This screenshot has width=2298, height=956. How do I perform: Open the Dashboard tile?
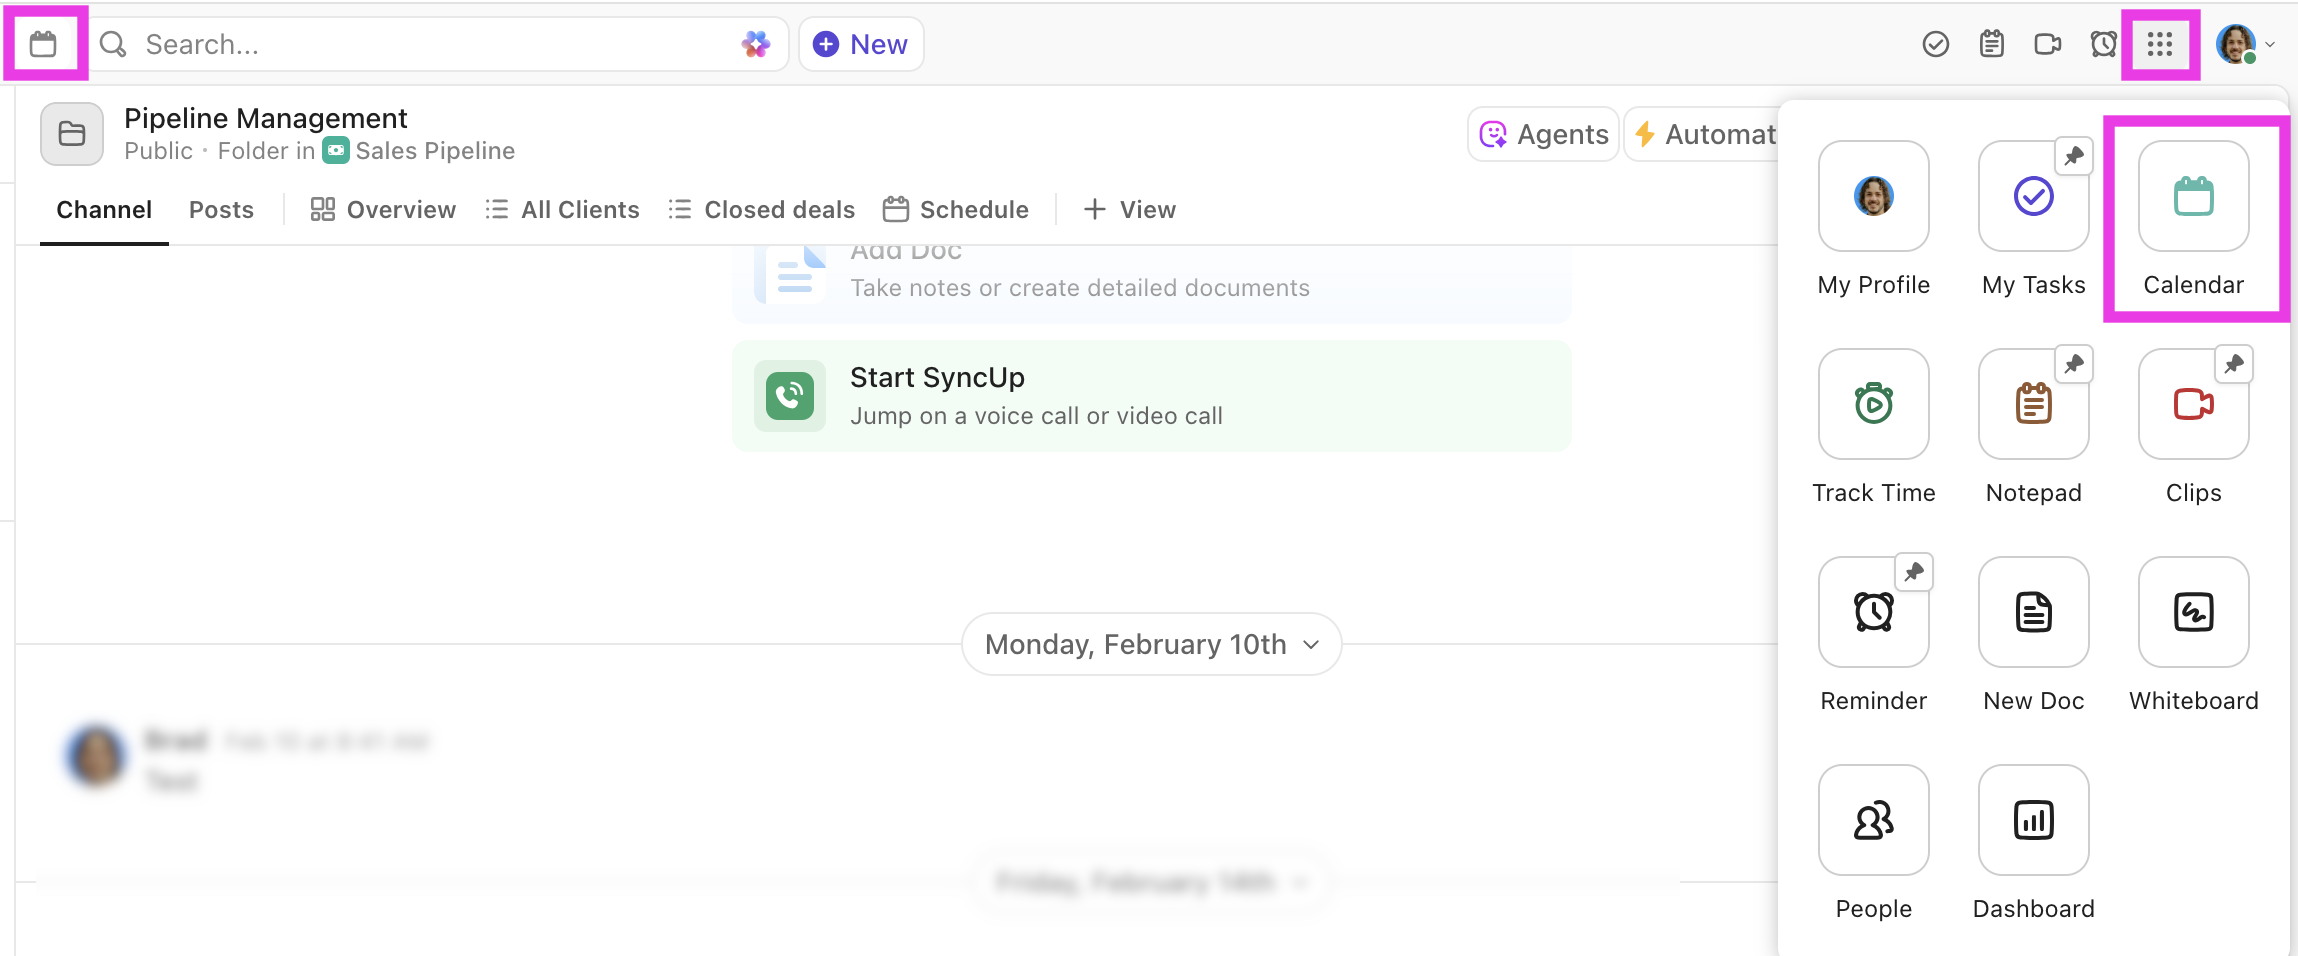click(x=2033, y=821)
